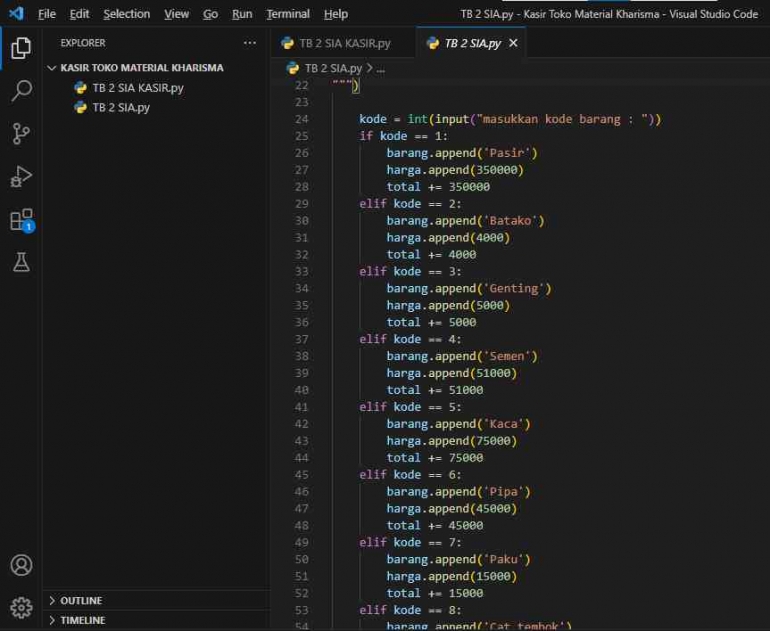Open the Extensions view with badge
Image resolution: width=770 pixels, height=631 pixels.
coord(22,219)
